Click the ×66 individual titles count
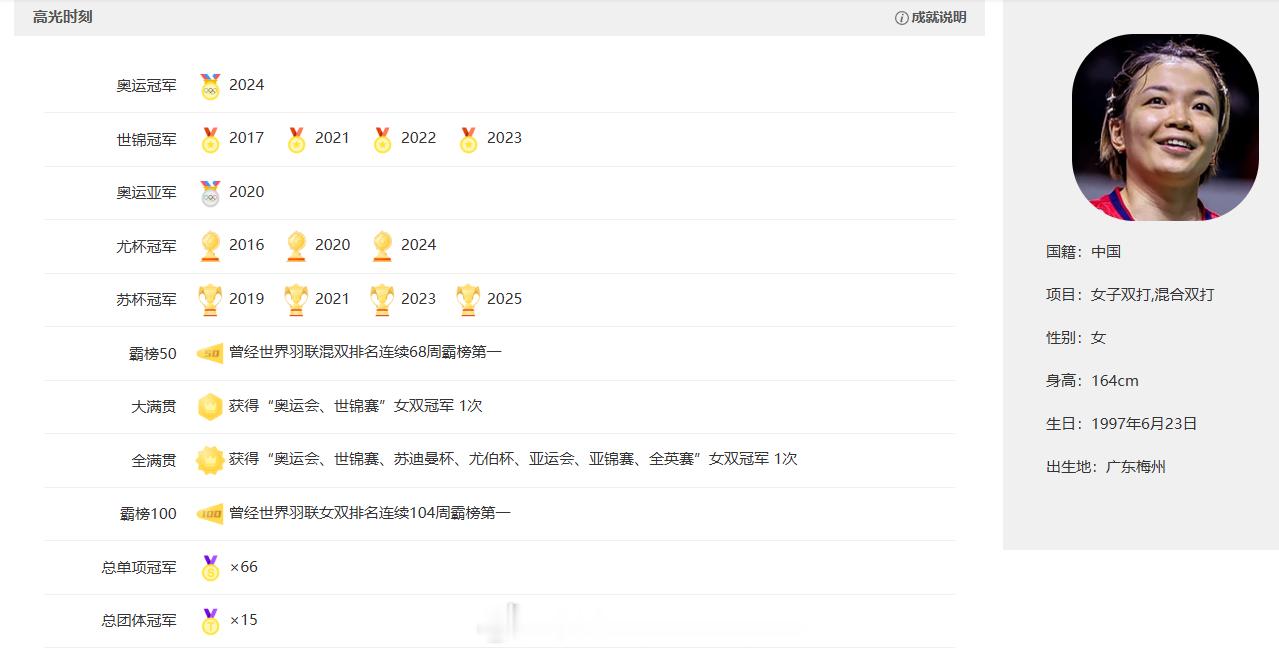1279x655 pixels. 244,567
